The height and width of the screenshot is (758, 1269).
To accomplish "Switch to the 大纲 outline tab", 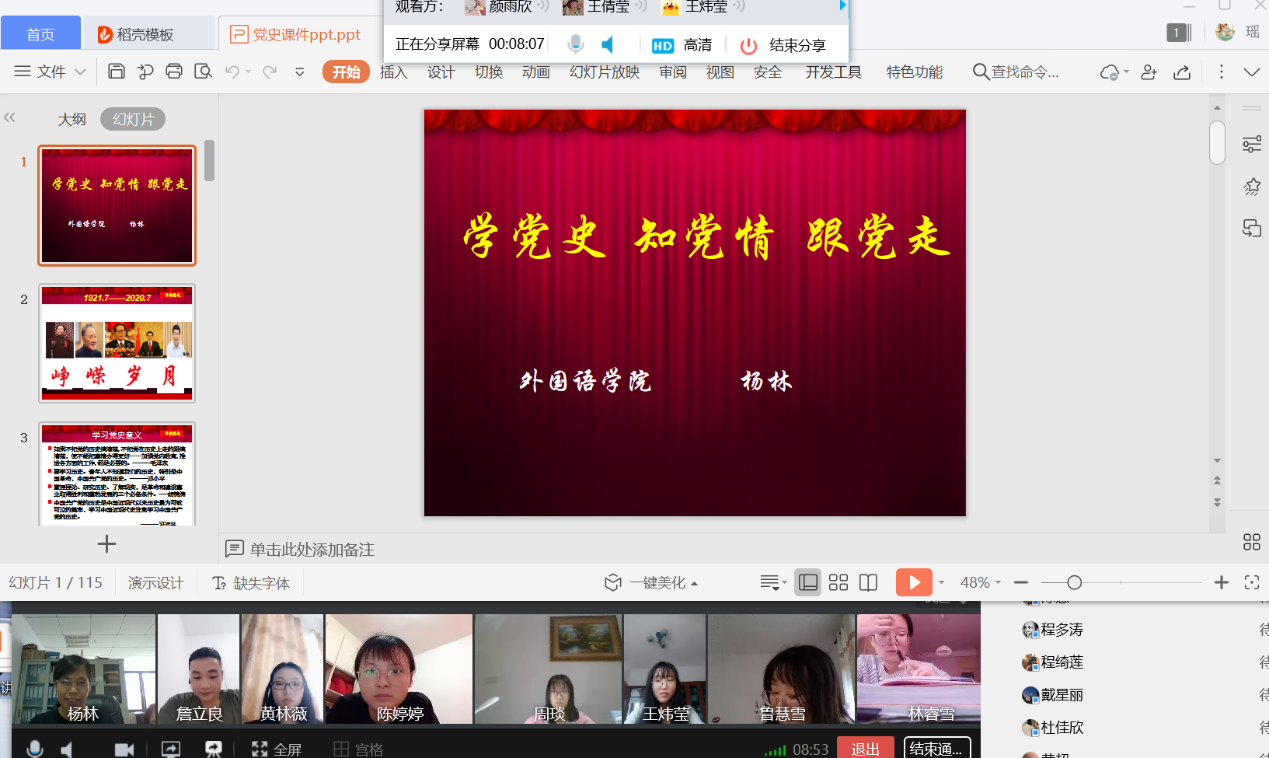I will tap(71, 119).
